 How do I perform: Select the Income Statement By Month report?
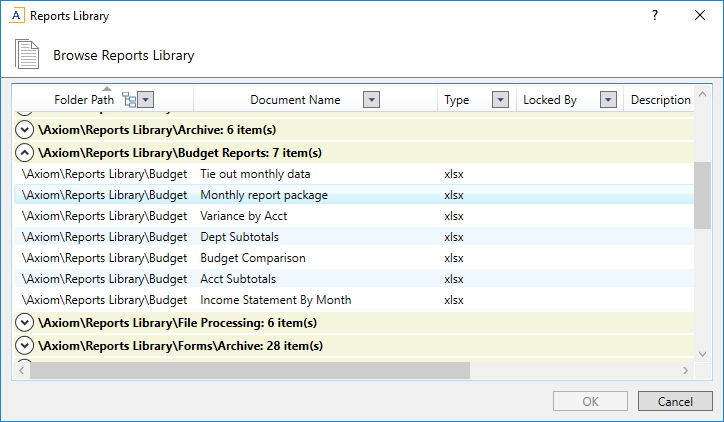tap(275, 300)
